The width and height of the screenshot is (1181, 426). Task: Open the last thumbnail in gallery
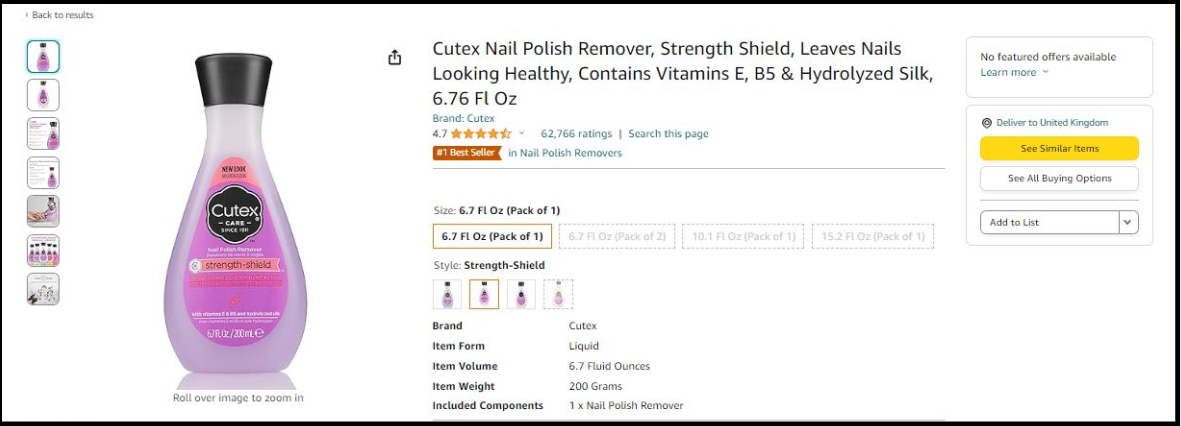[x=43, y=289]
